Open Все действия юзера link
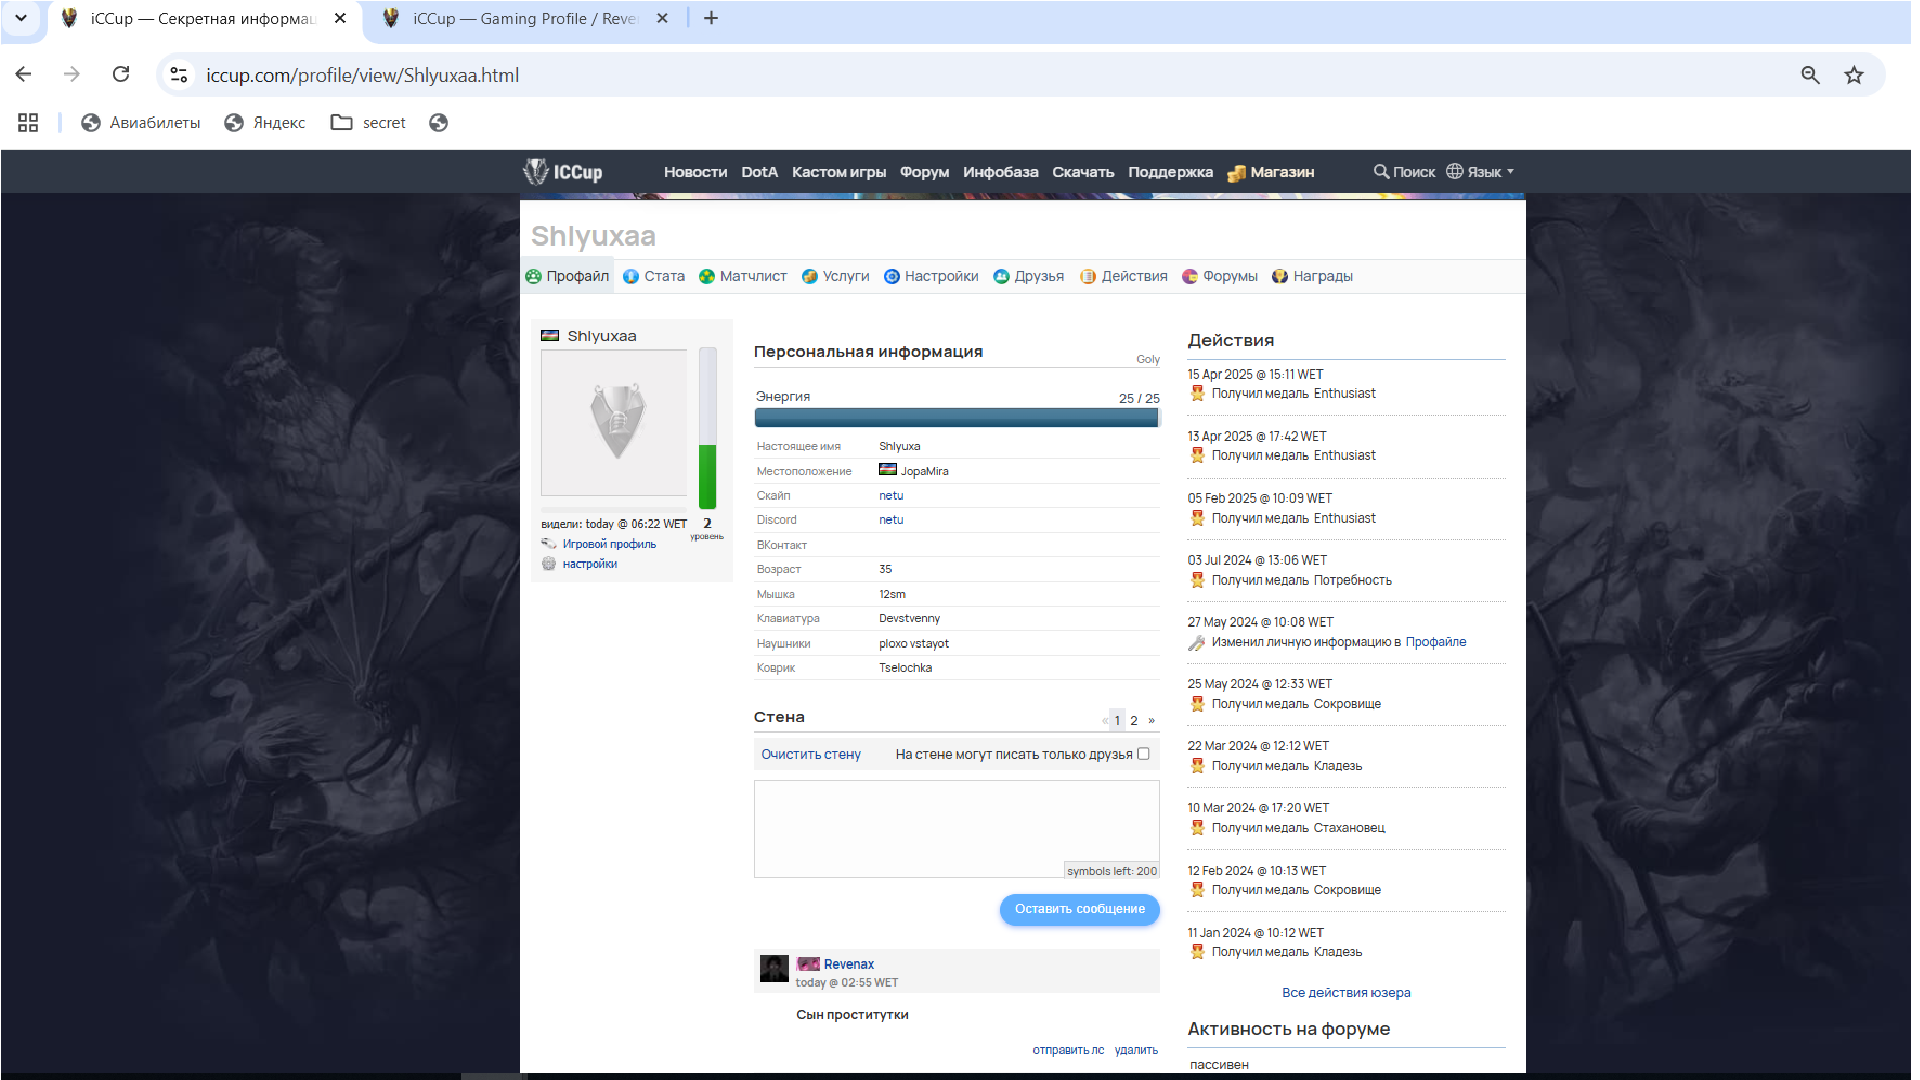The width and height of the screenshot is (1920, 1080). click(x=1345, y=993)
